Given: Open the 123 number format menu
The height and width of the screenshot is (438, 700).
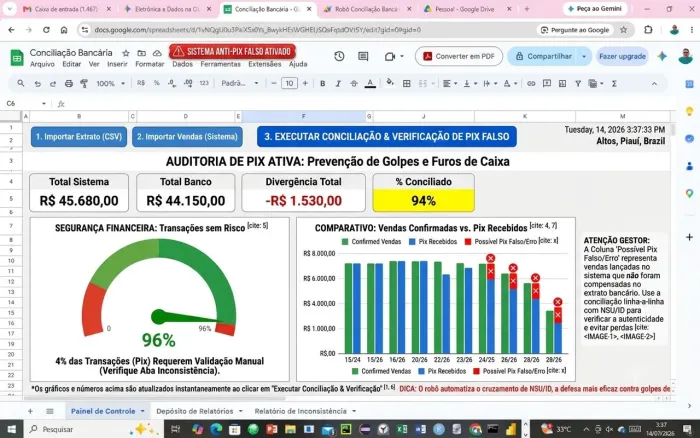Looking at the screenshot, I should [x=204, y=83].
